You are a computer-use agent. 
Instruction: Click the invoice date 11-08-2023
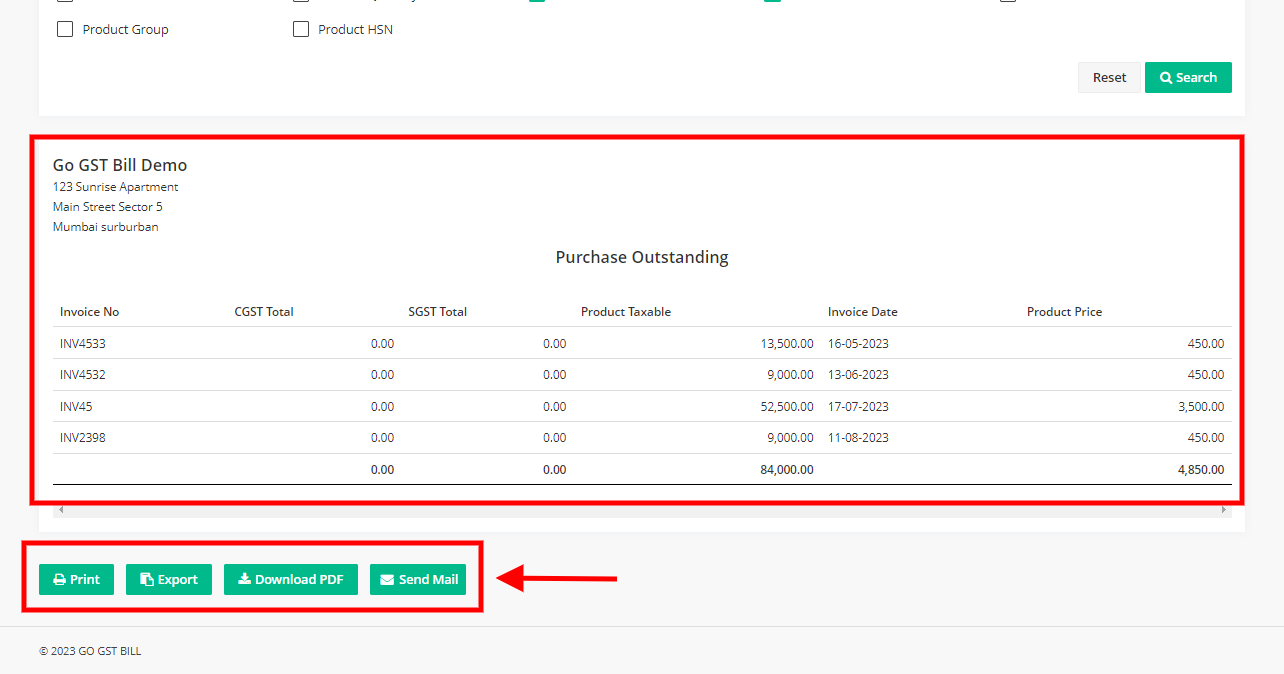[x=858, y=438]
